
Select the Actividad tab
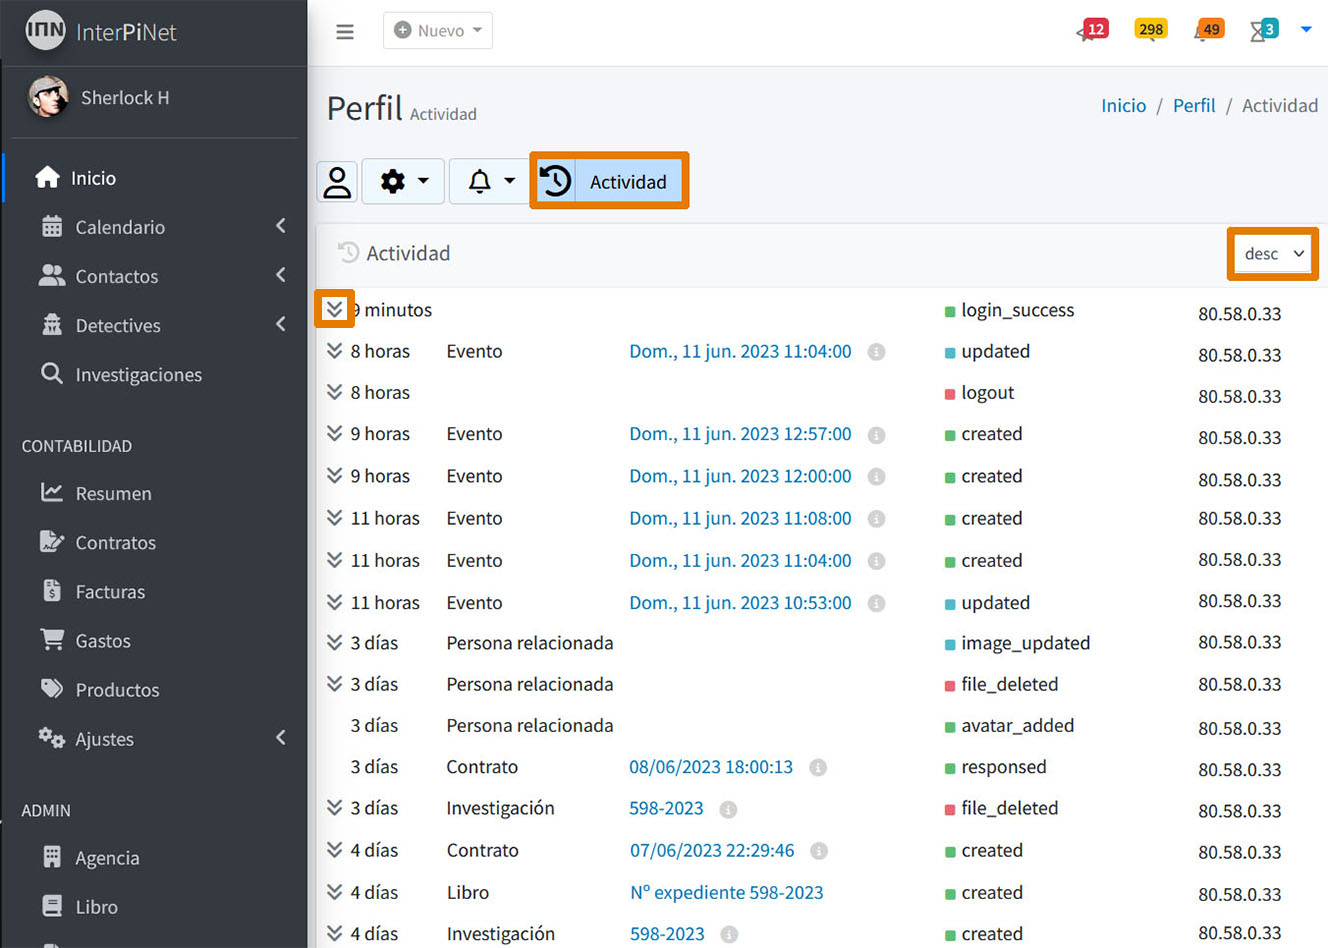click(609, 181)
